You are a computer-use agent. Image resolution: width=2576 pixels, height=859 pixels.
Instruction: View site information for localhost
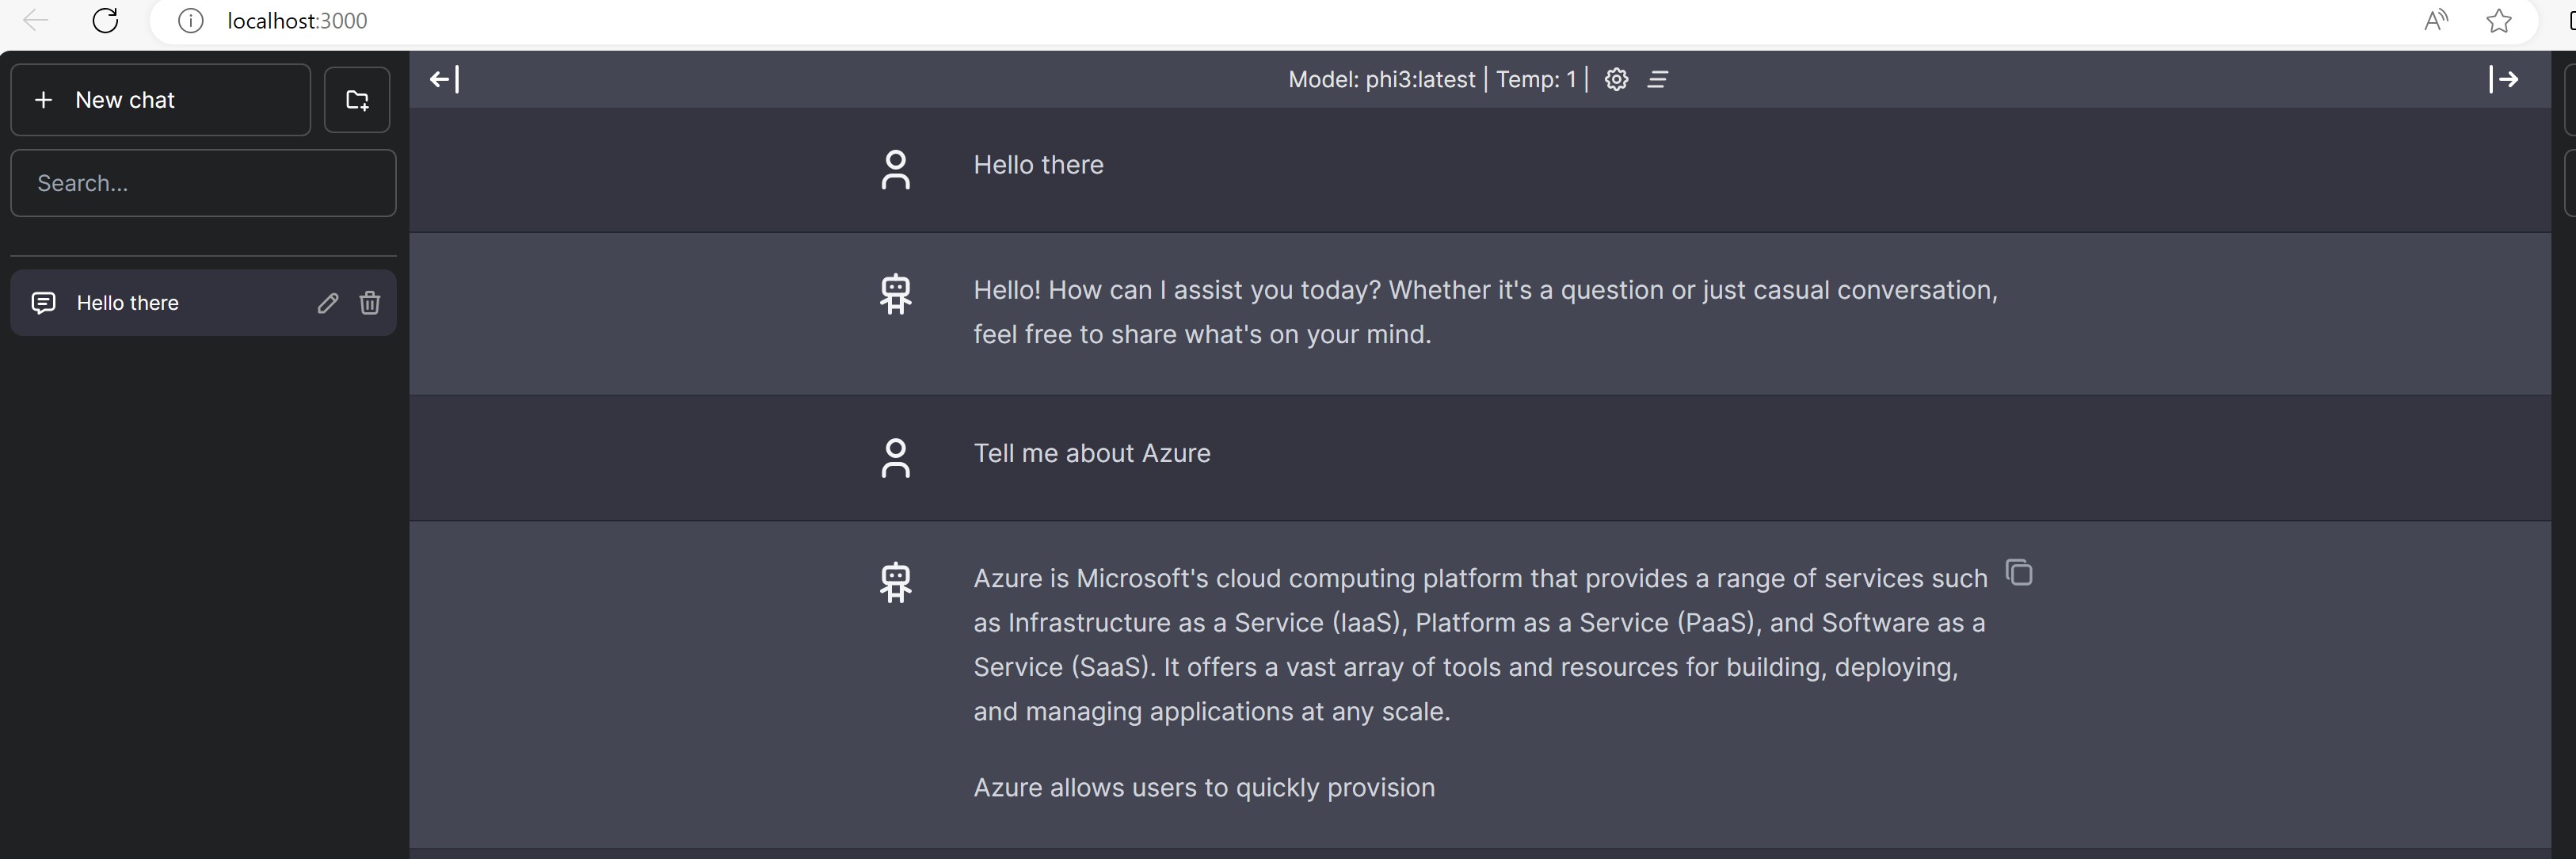(190, 20)
